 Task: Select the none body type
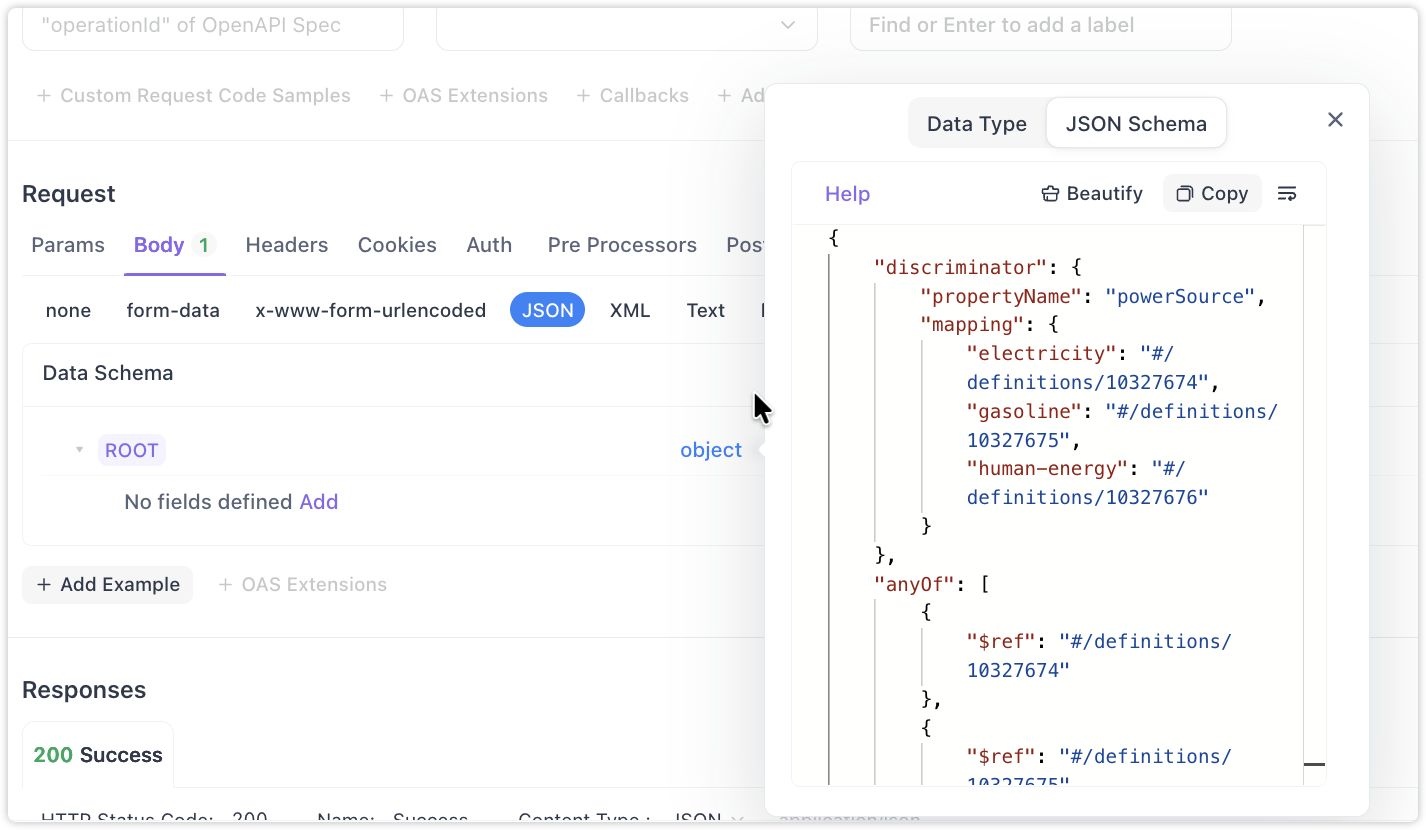[x=68, y=311]
